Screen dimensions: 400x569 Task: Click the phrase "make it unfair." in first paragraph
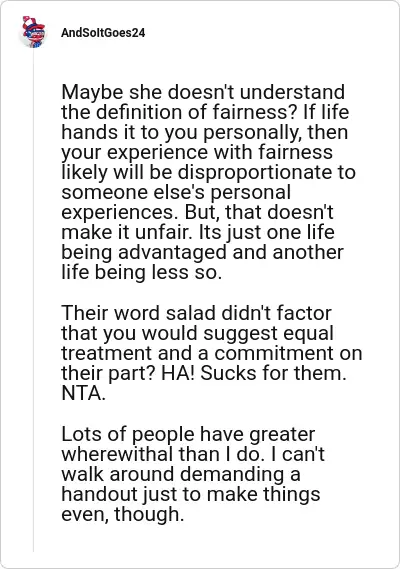tap(127, 232)
